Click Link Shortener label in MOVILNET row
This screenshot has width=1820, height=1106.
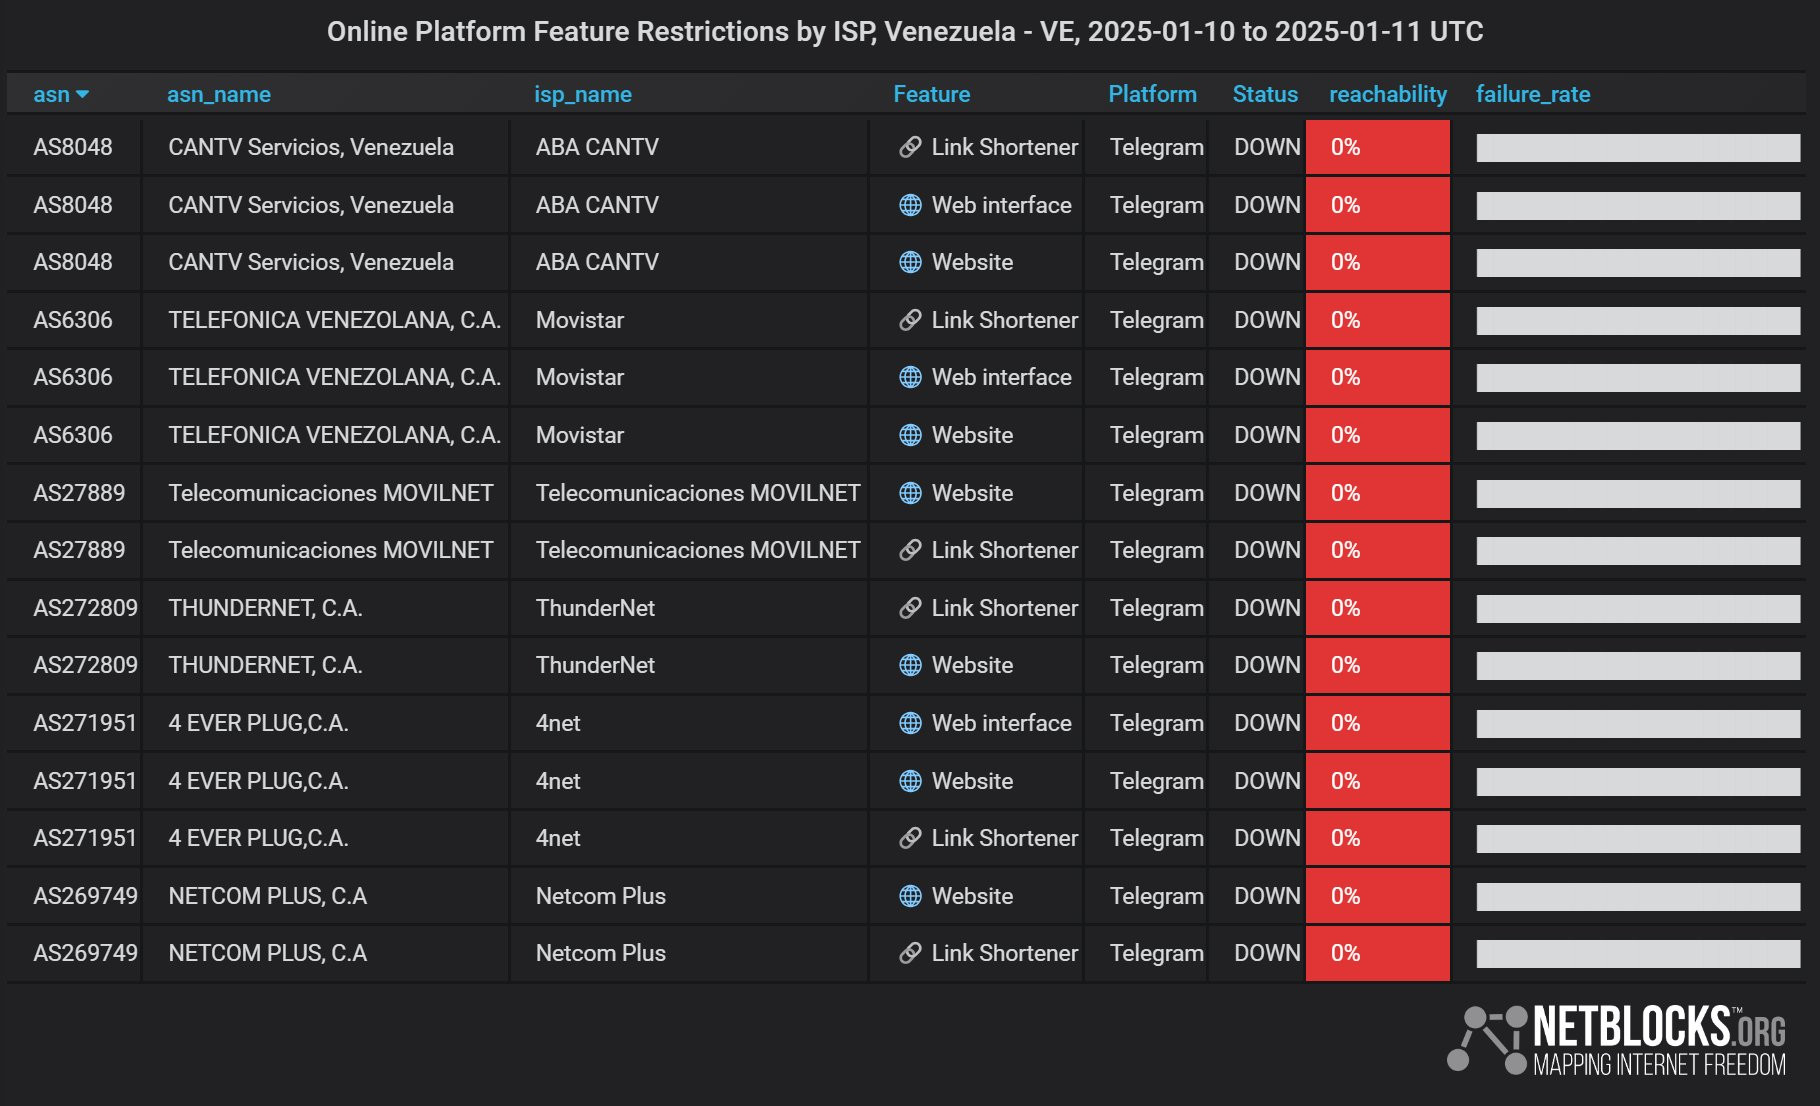tap(1005, 550)
